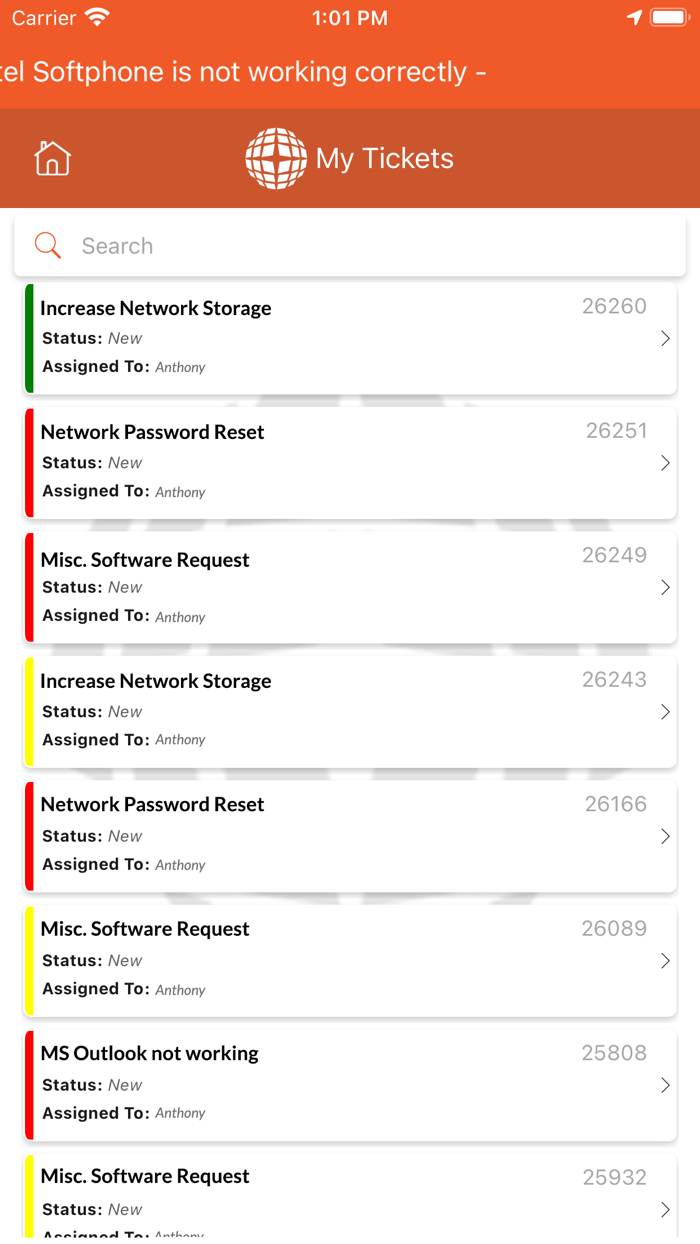700x1244 pixels.
Task: Expand ticket 26251 with its arrow
Action: click(x=665, y=463)
